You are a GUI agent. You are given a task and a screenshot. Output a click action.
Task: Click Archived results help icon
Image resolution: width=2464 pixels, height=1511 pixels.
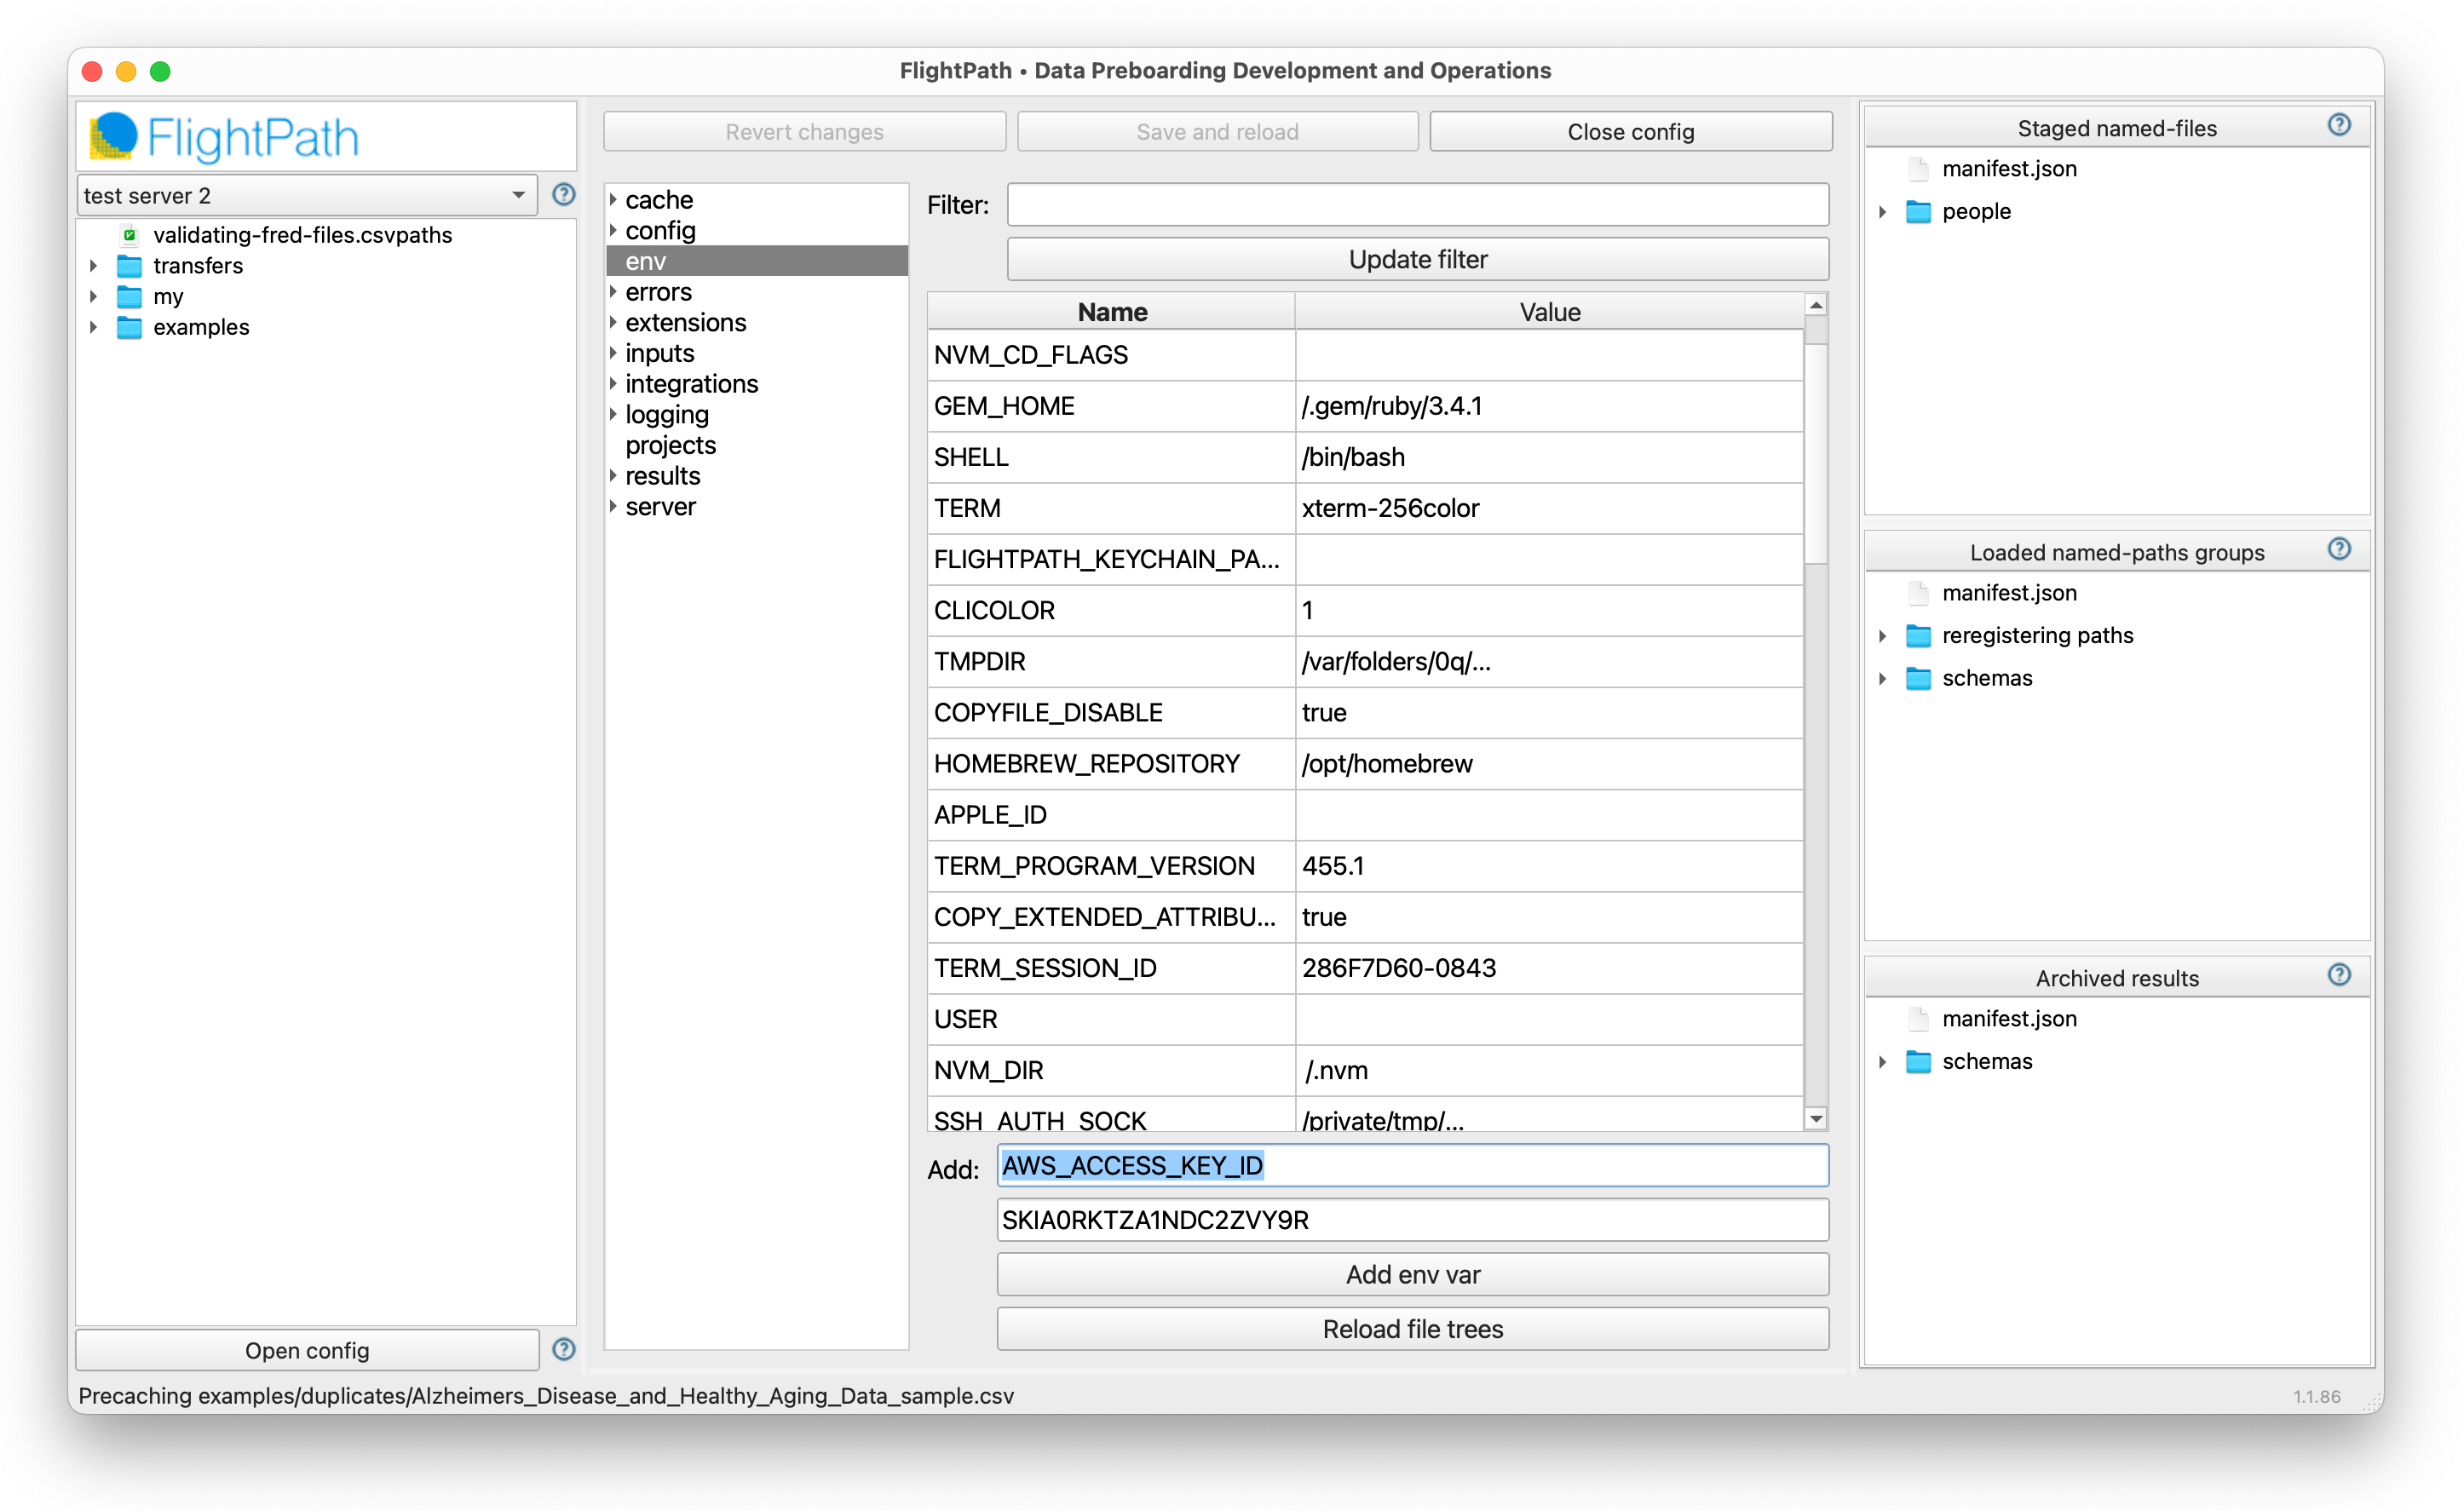tap(2338, 975)
